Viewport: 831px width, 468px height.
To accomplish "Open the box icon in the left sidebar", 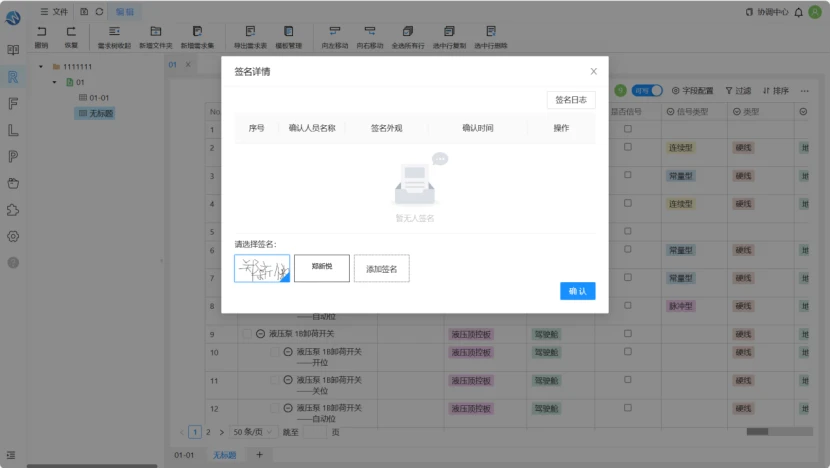I will coord(13,183).
